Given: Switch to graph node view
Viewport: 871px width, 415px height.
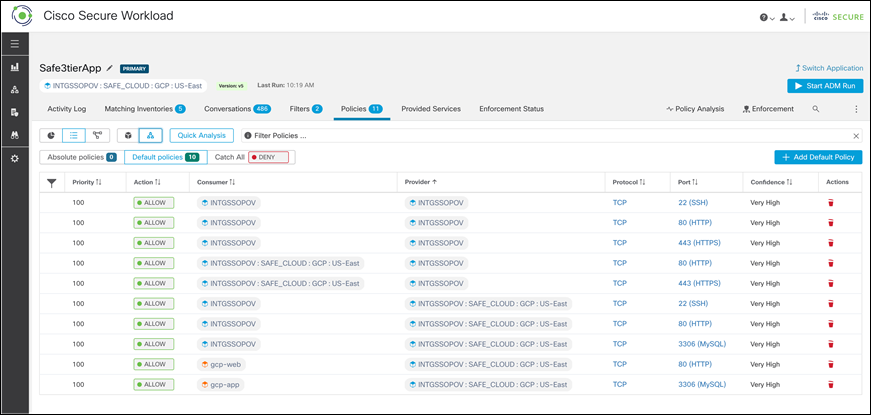Looking at the screenshot, I should (98, 136).
